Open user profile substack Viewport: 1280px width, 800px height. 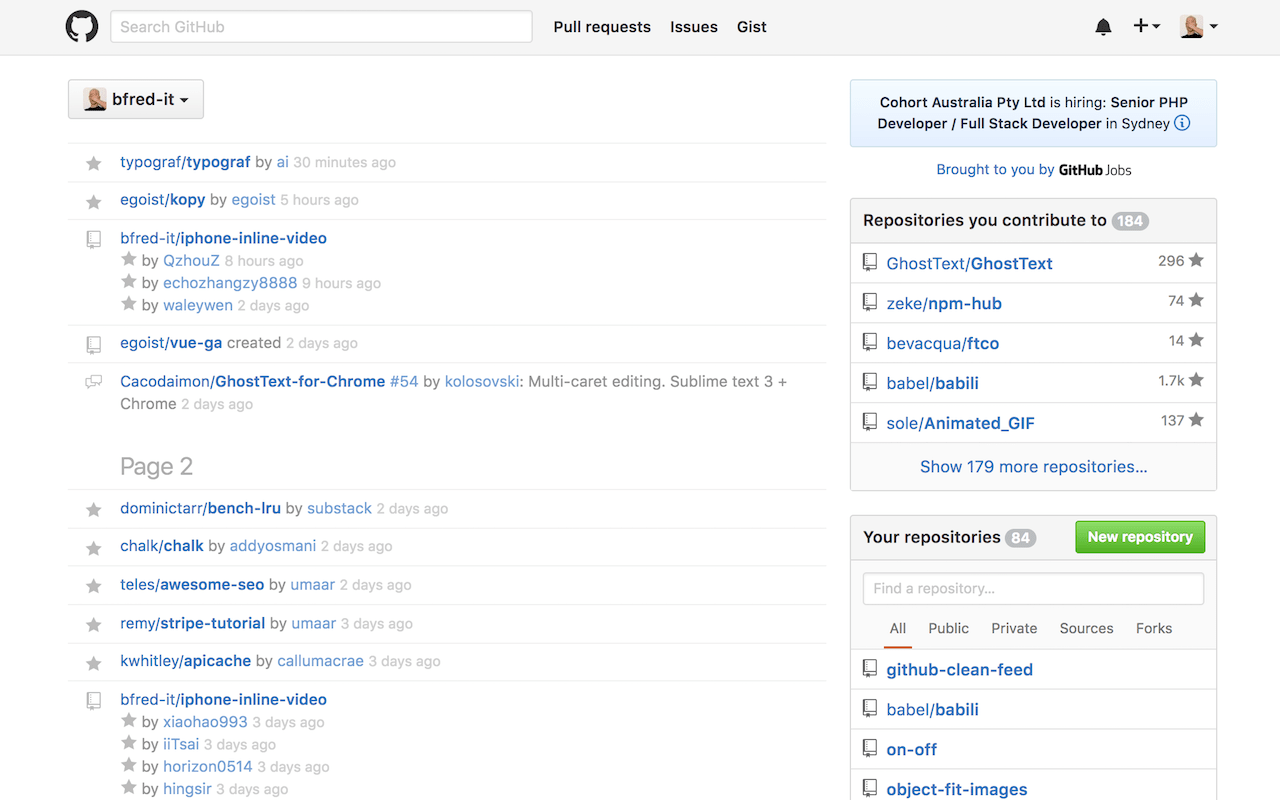[x=339, y=508]
